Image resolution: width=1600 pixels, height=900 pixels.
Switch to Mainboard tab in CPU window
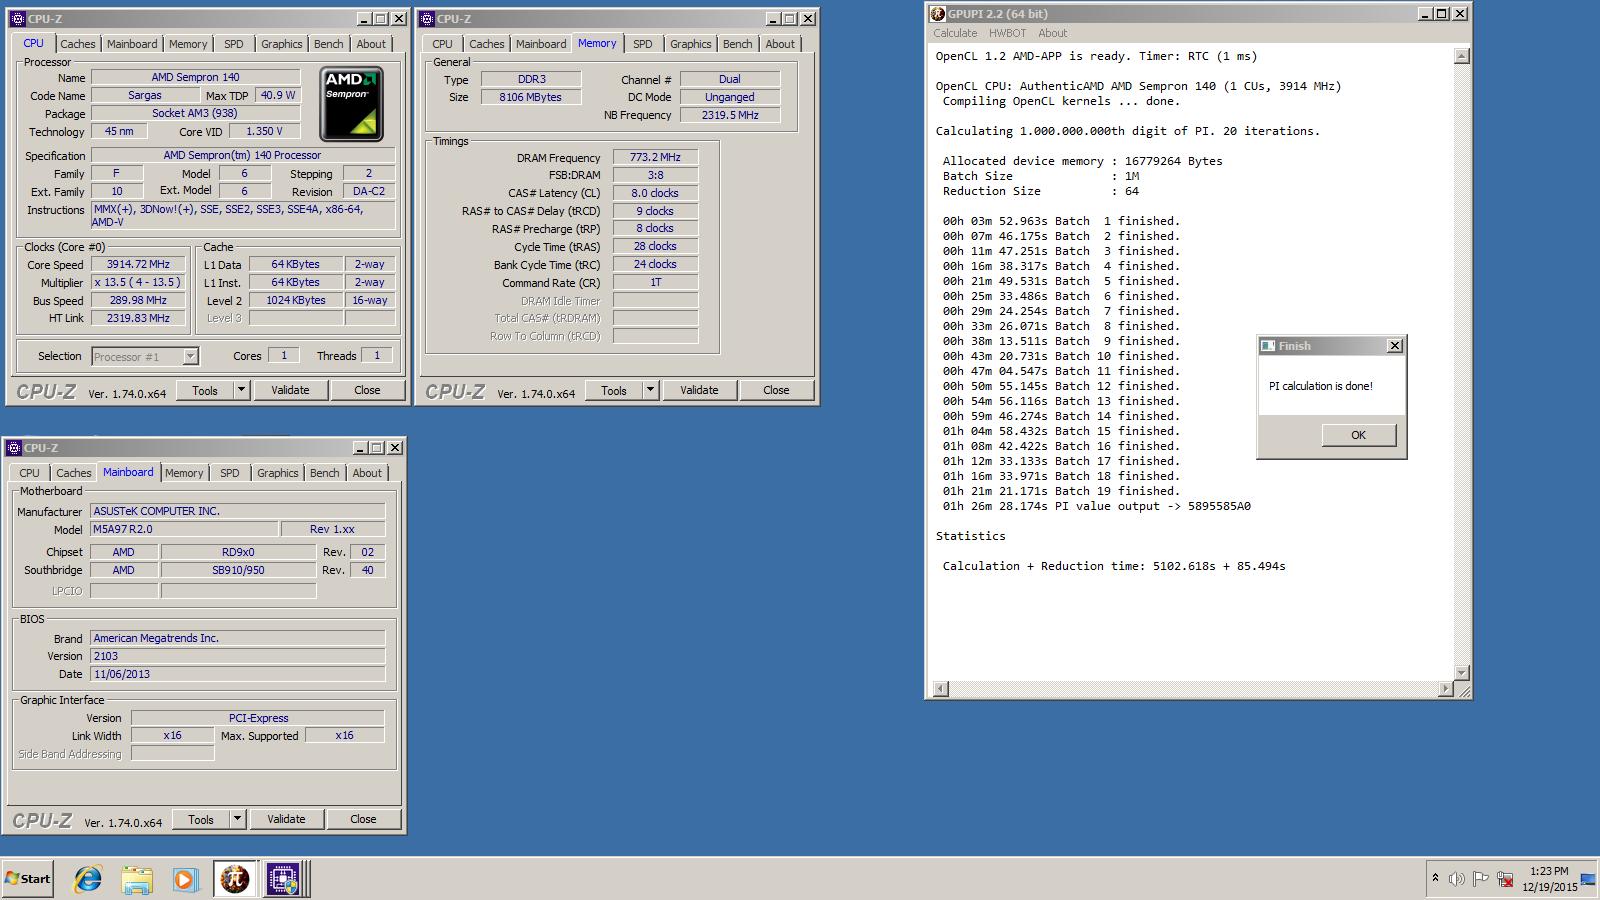coord(132,44)
